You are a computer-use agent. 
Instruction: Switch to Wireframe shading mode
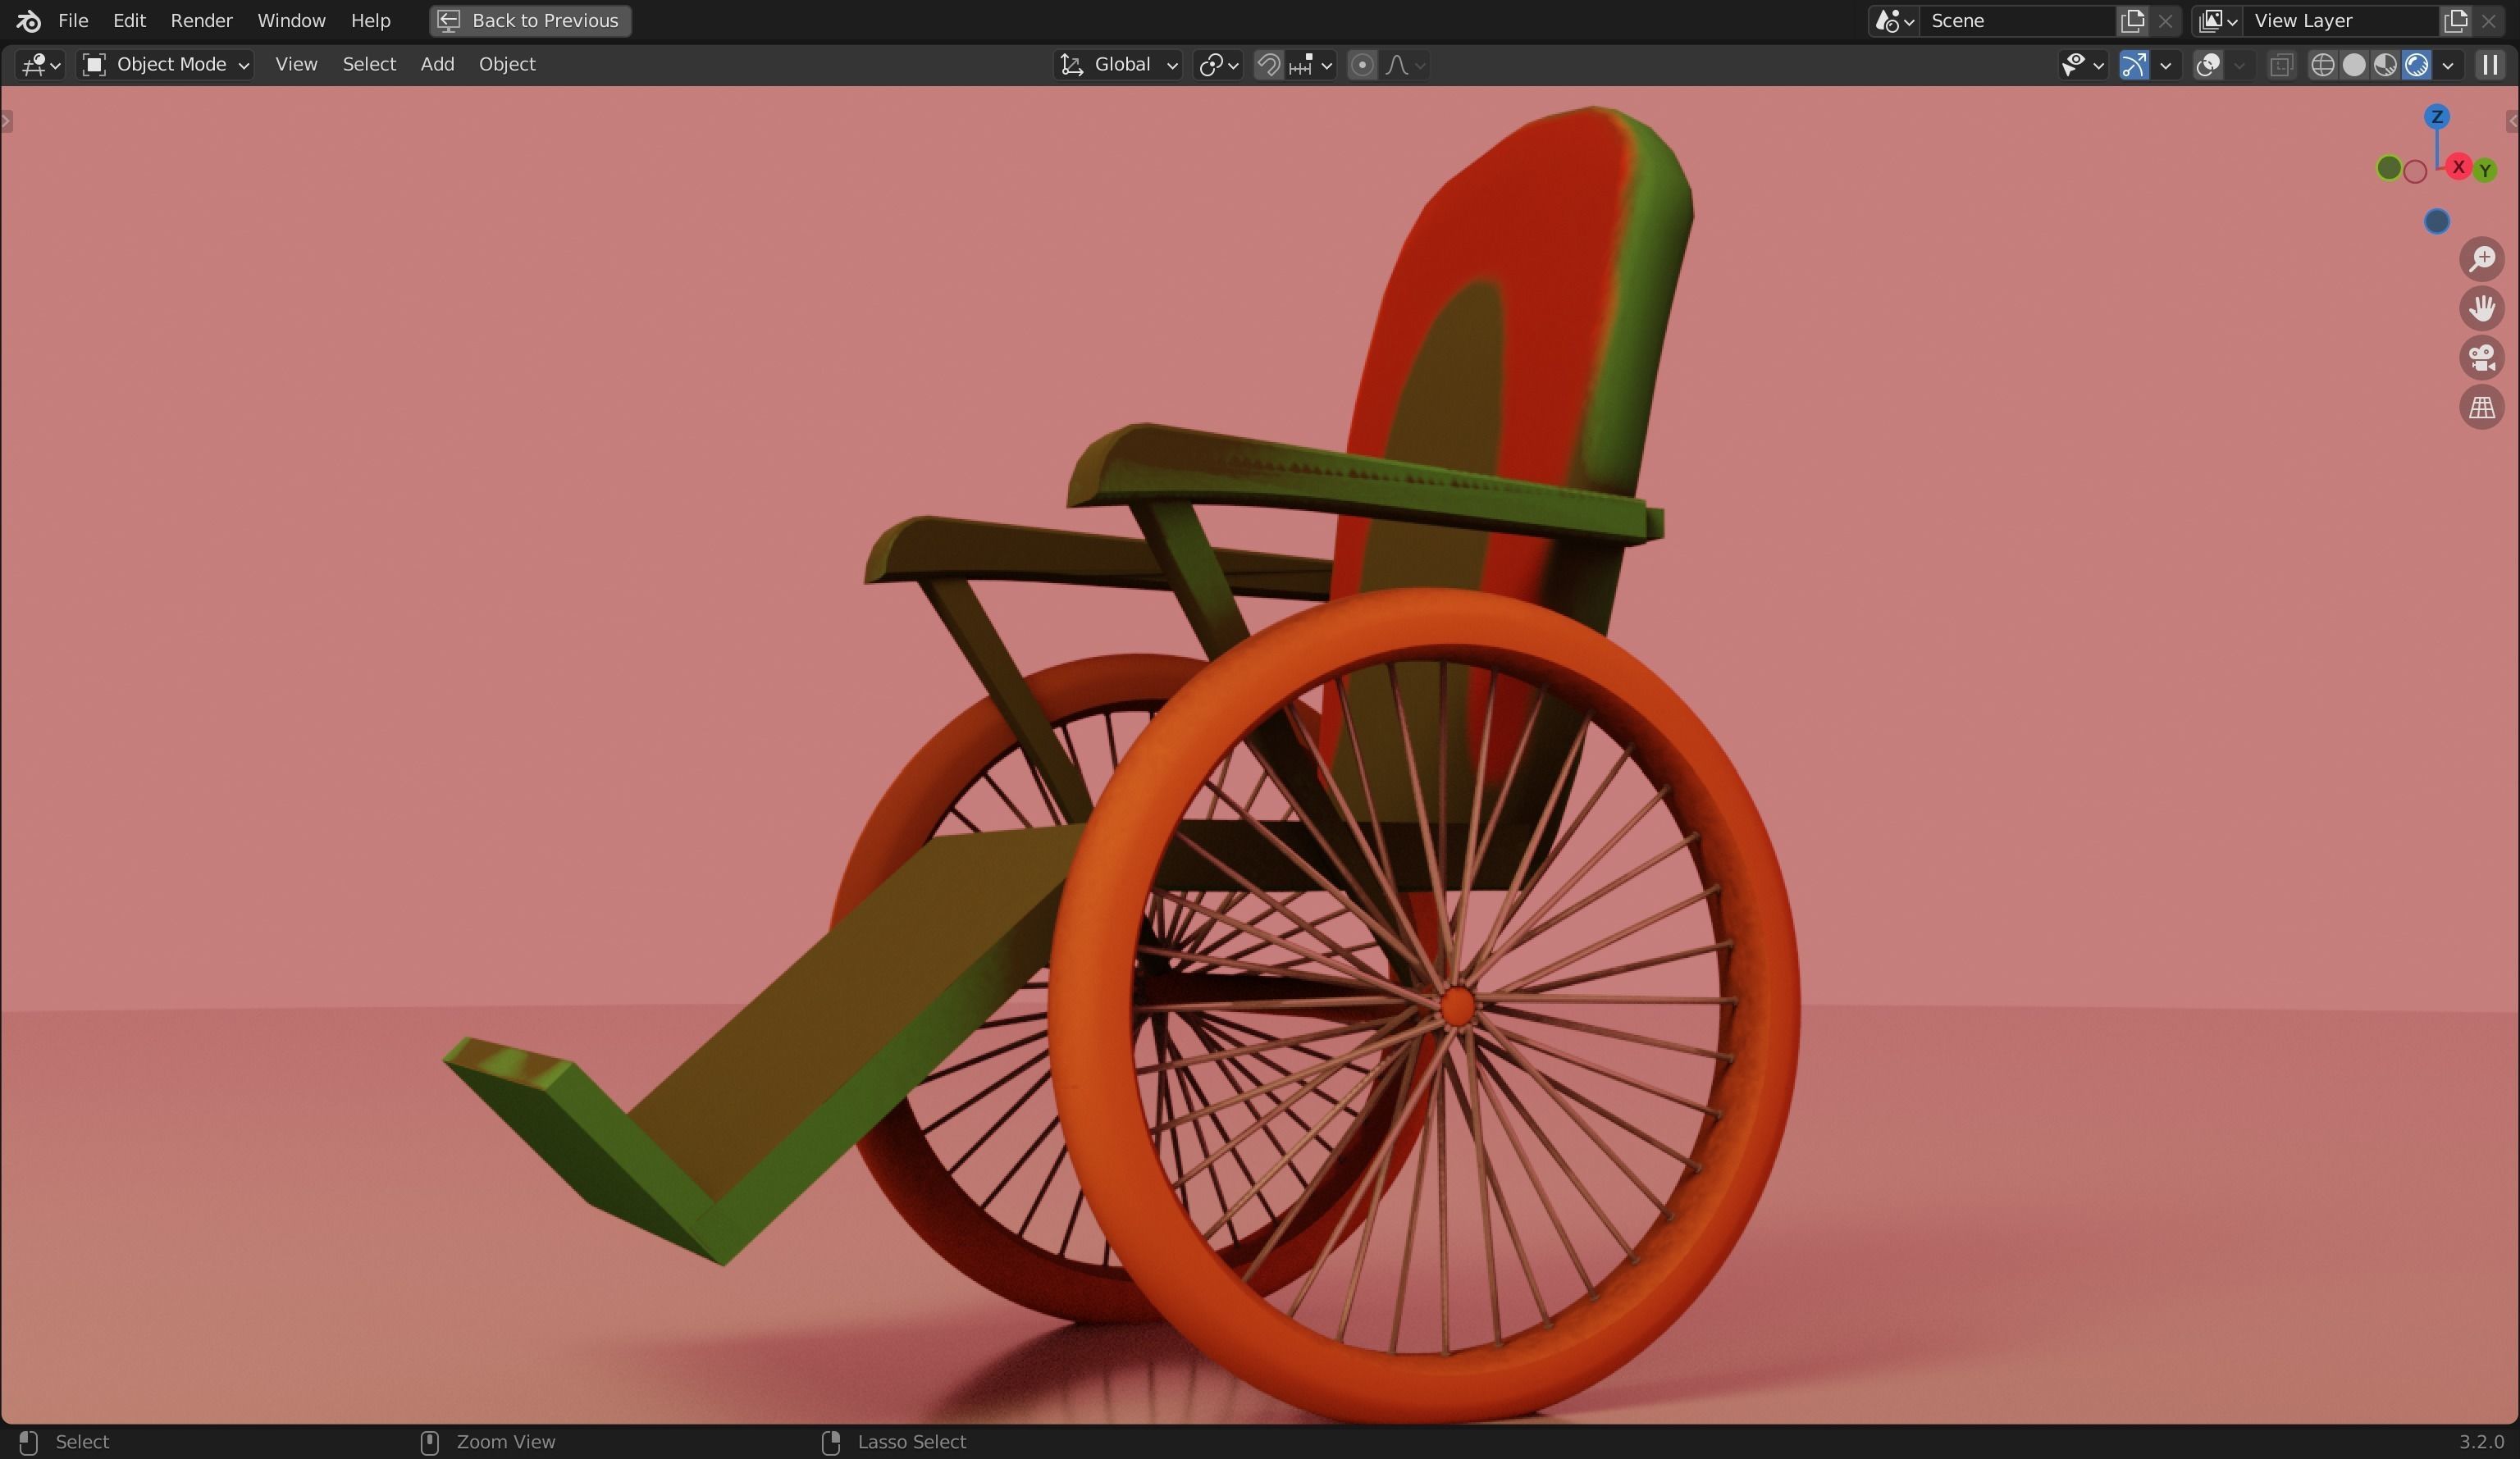pos(2322,64)
